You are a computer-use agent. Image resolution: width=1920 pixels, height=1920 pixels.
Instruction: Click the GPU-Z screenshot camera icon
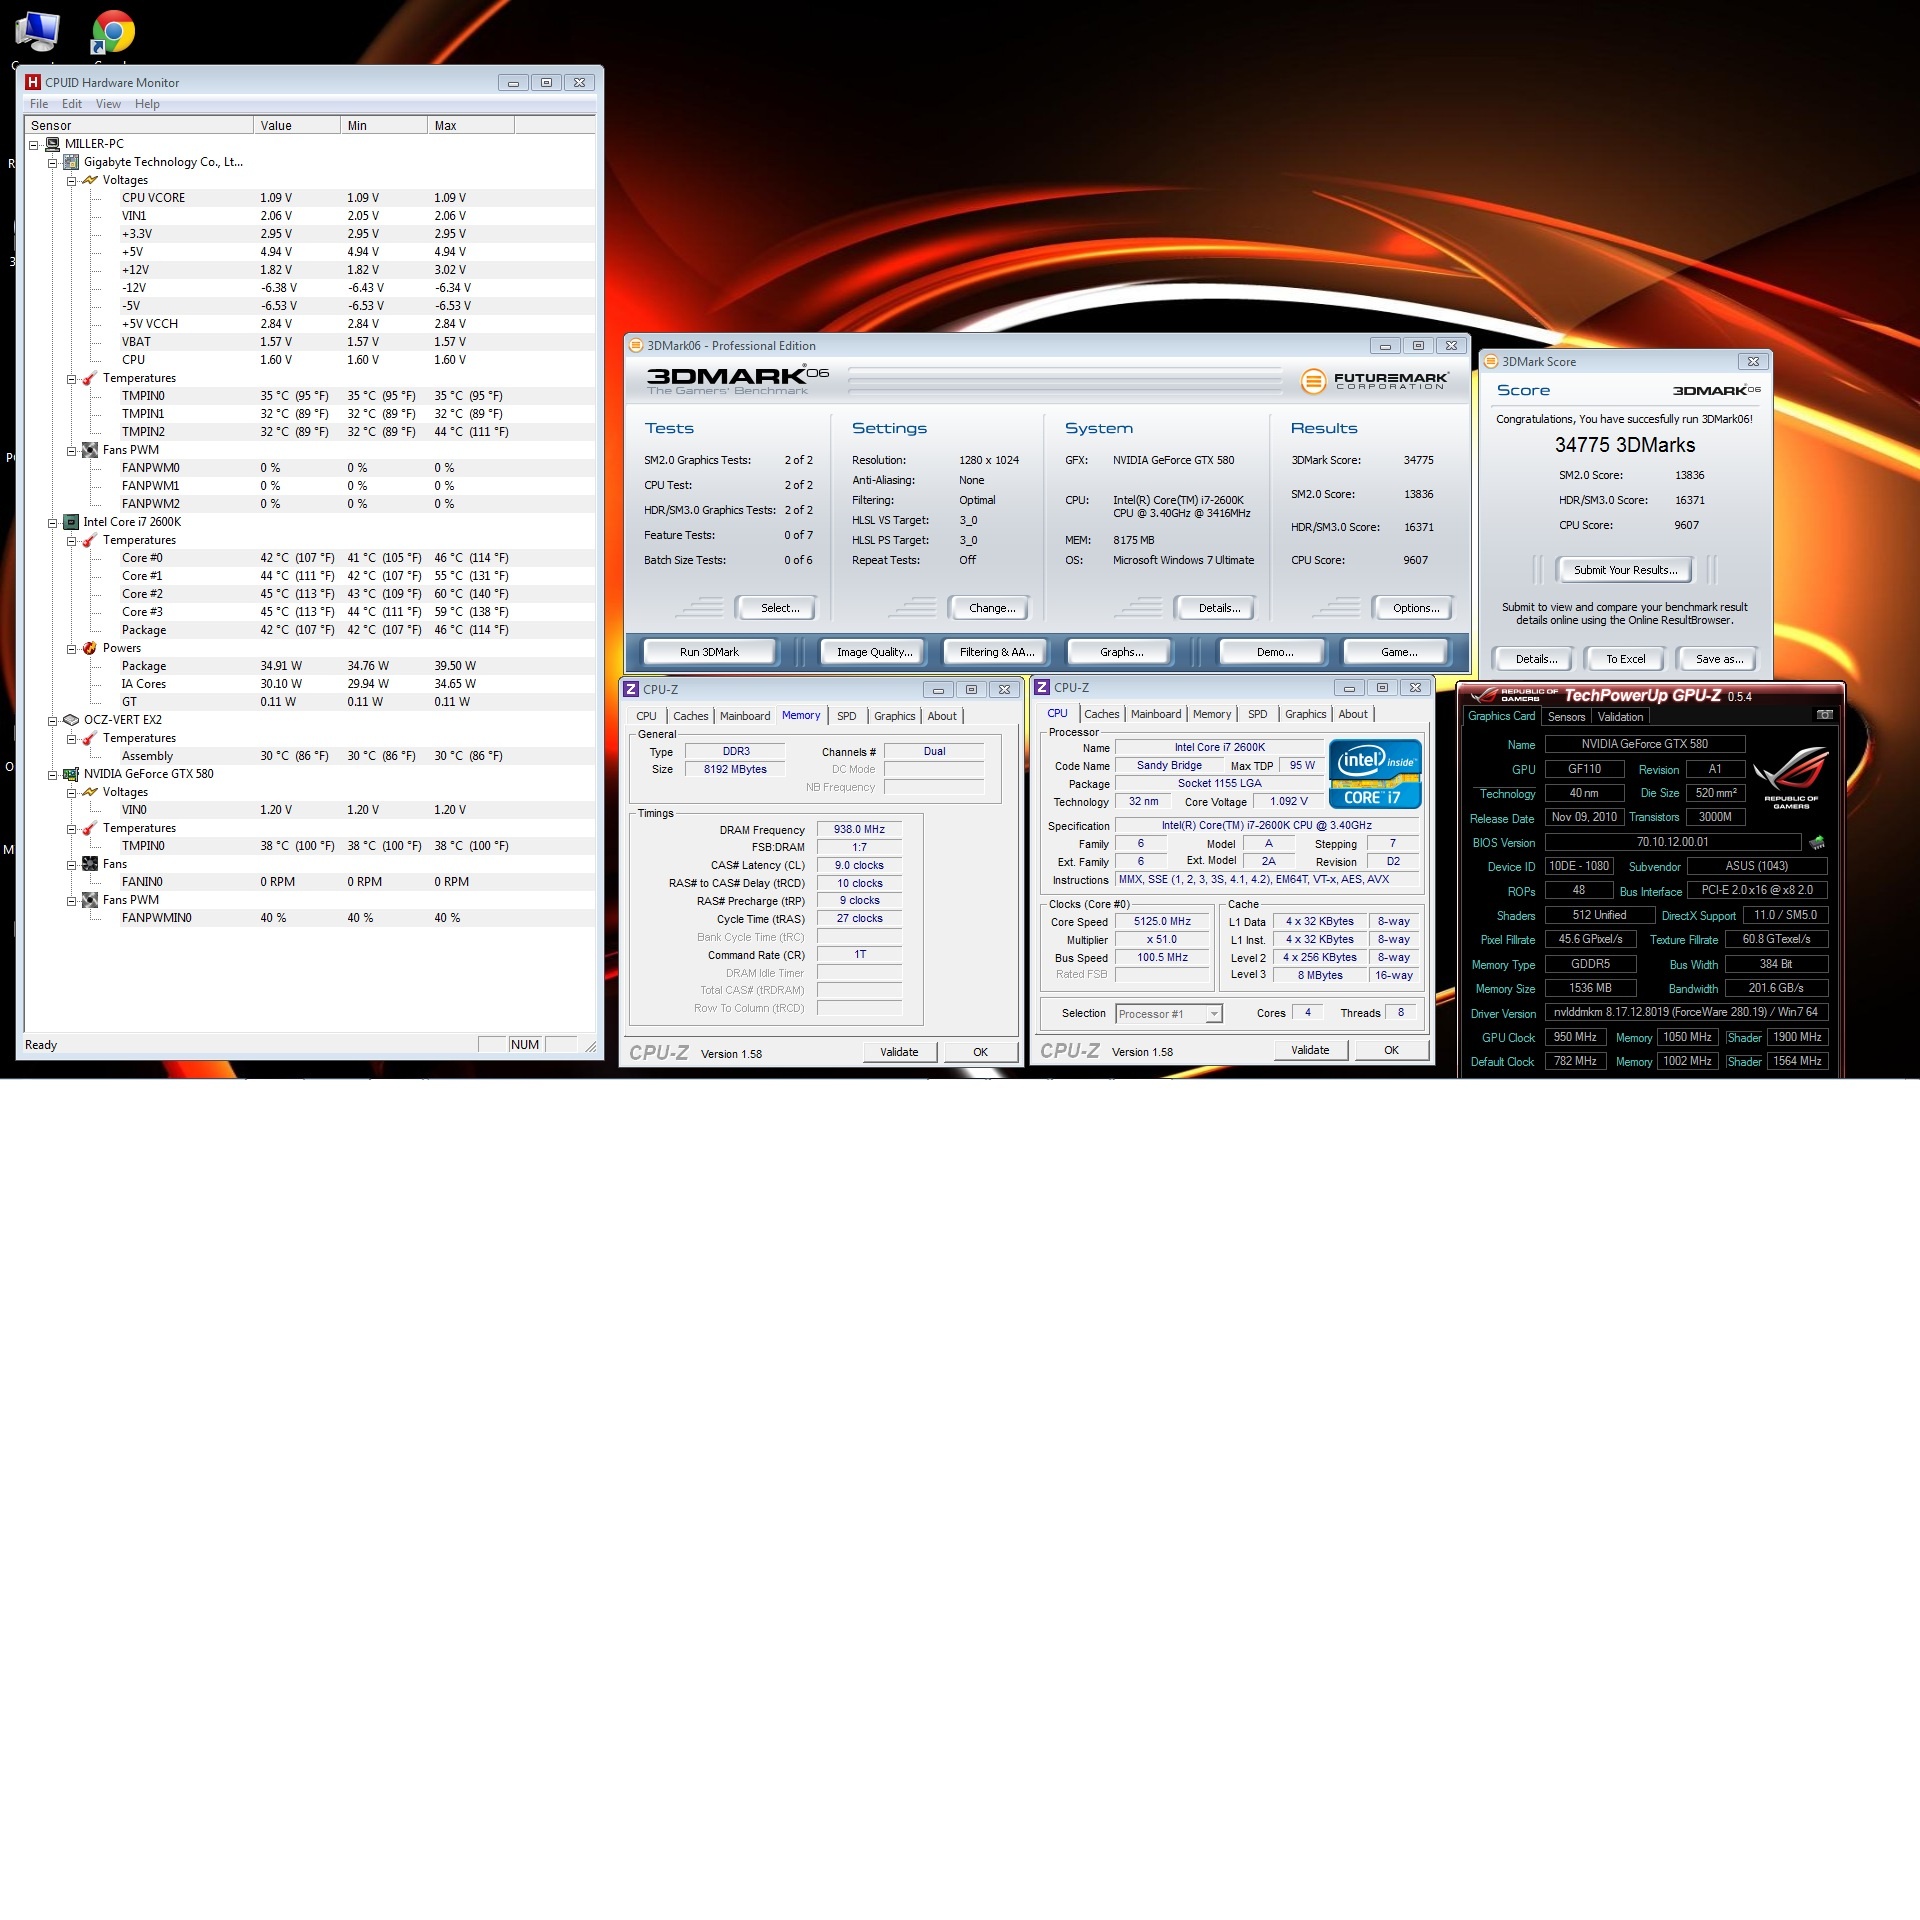[1824, 715]
